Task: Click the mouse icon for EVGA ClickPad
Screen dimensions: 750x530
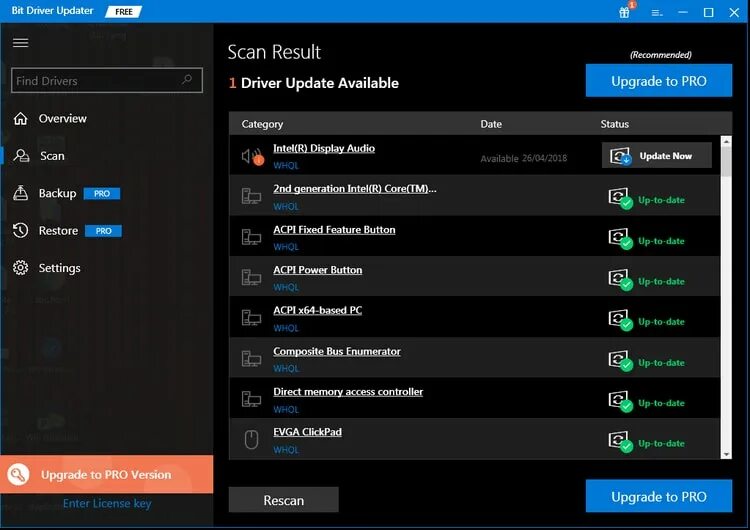Action: [x=252, y=440]
